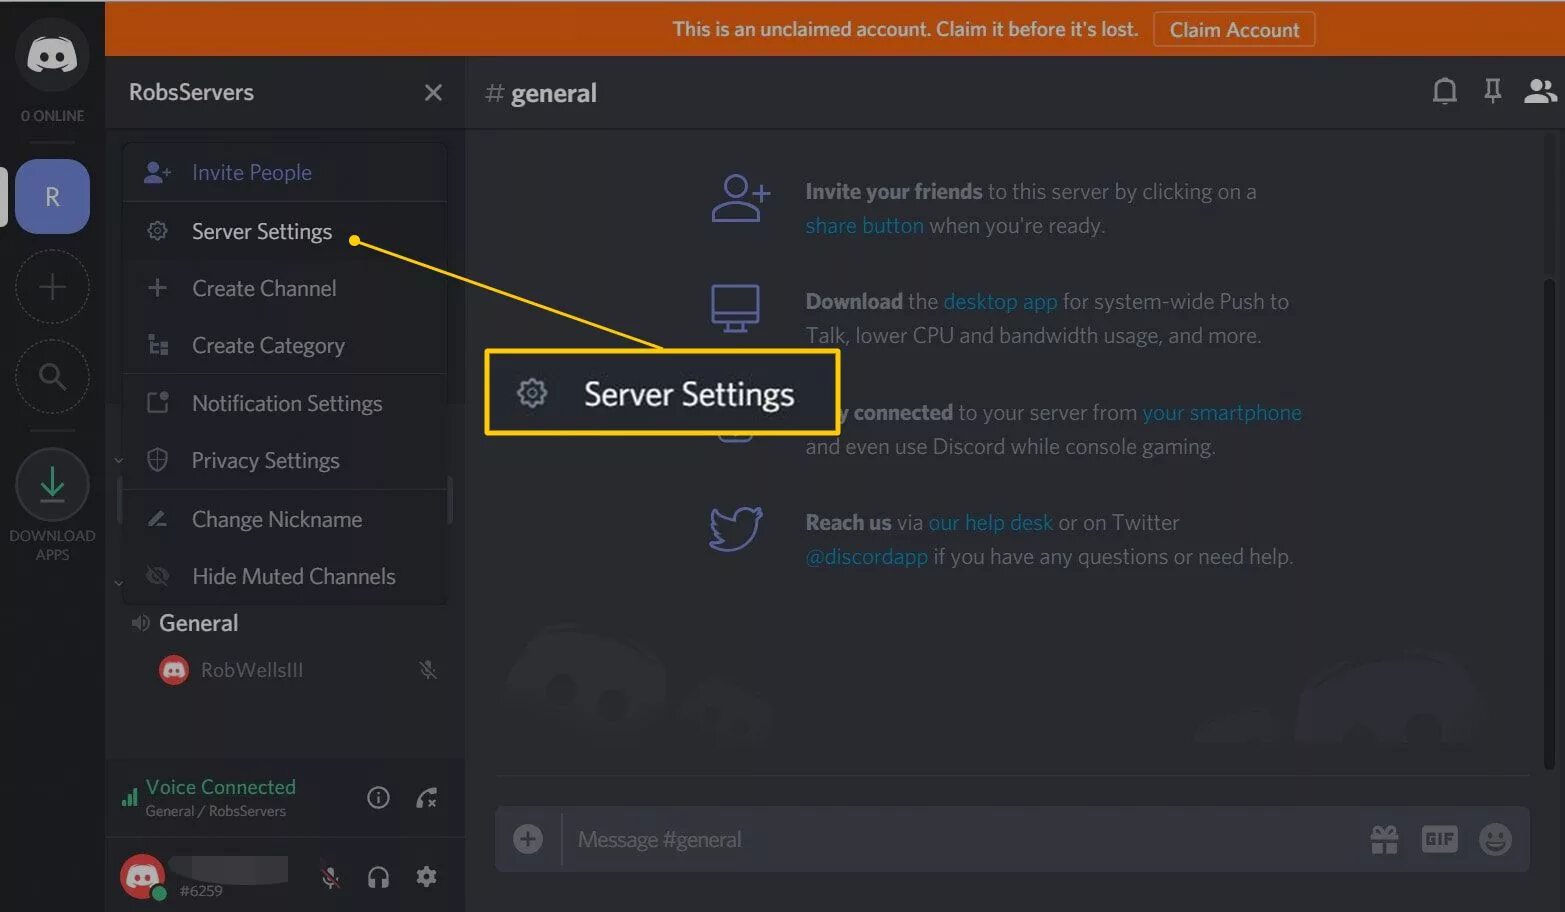
Task: Add a server with plus icon
Action: [x=52, y=287]
